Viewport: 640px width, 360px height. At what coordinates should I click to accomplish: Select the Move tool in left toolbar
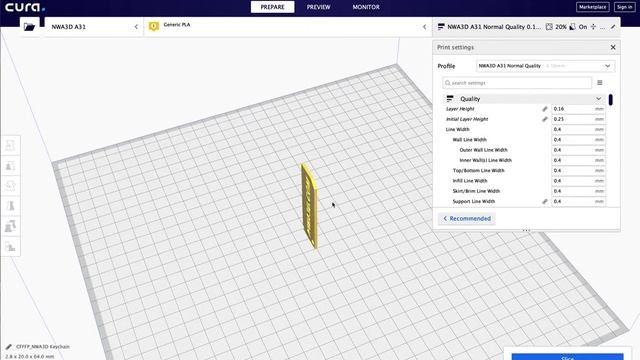(x=10, y=145)
